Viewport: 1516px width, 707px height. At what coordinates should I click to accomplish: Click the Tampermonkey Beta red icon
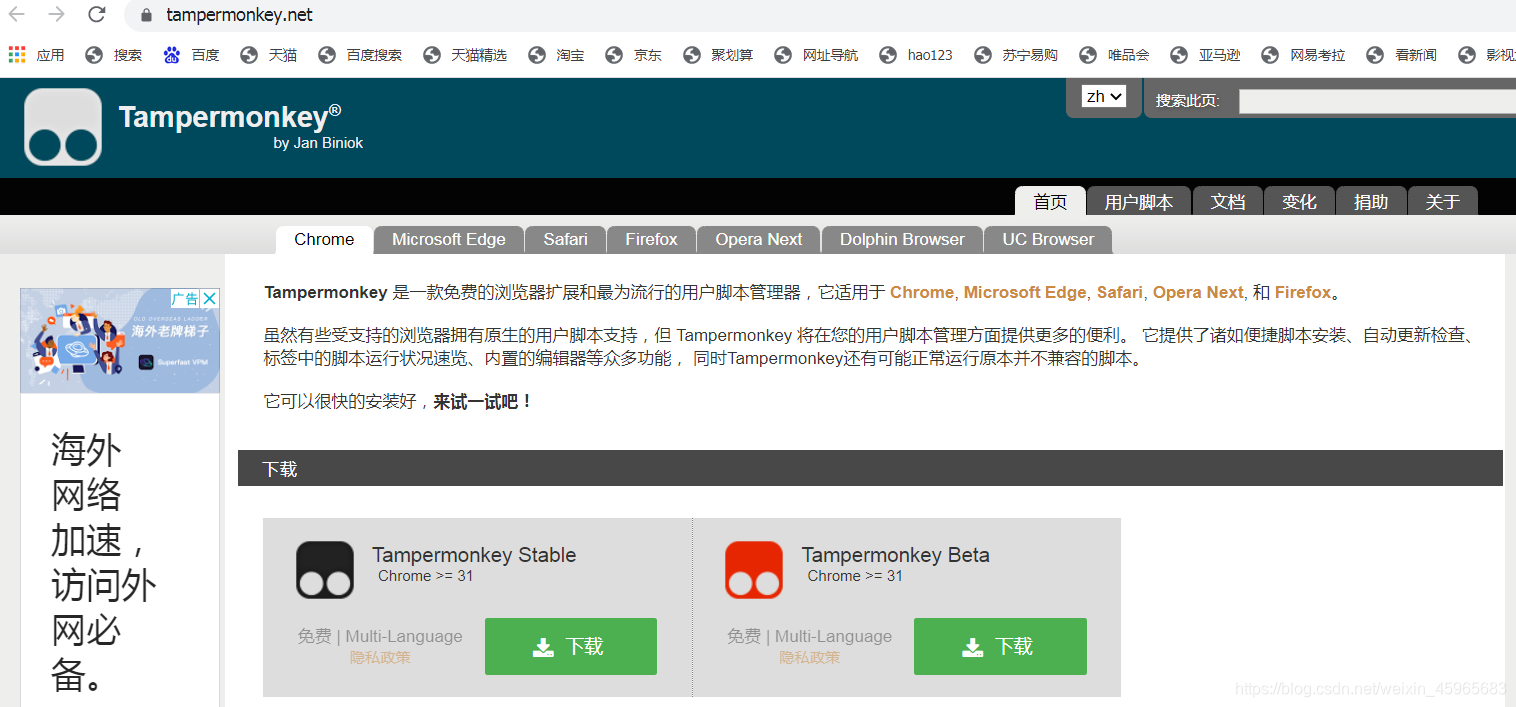point(754,570)
